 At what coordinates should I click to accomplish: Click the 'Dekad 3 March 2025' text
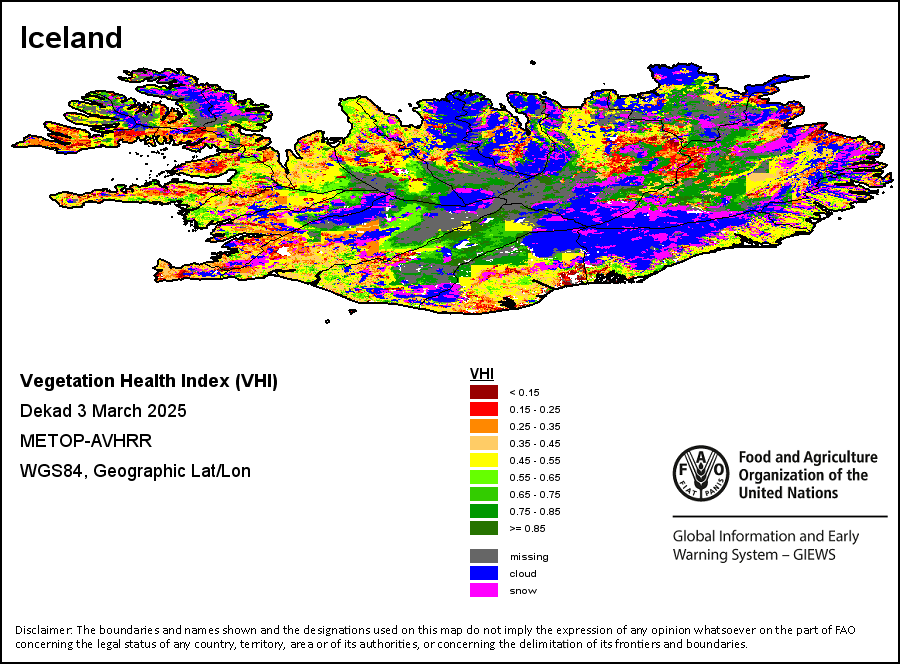(x=103, y=411)
